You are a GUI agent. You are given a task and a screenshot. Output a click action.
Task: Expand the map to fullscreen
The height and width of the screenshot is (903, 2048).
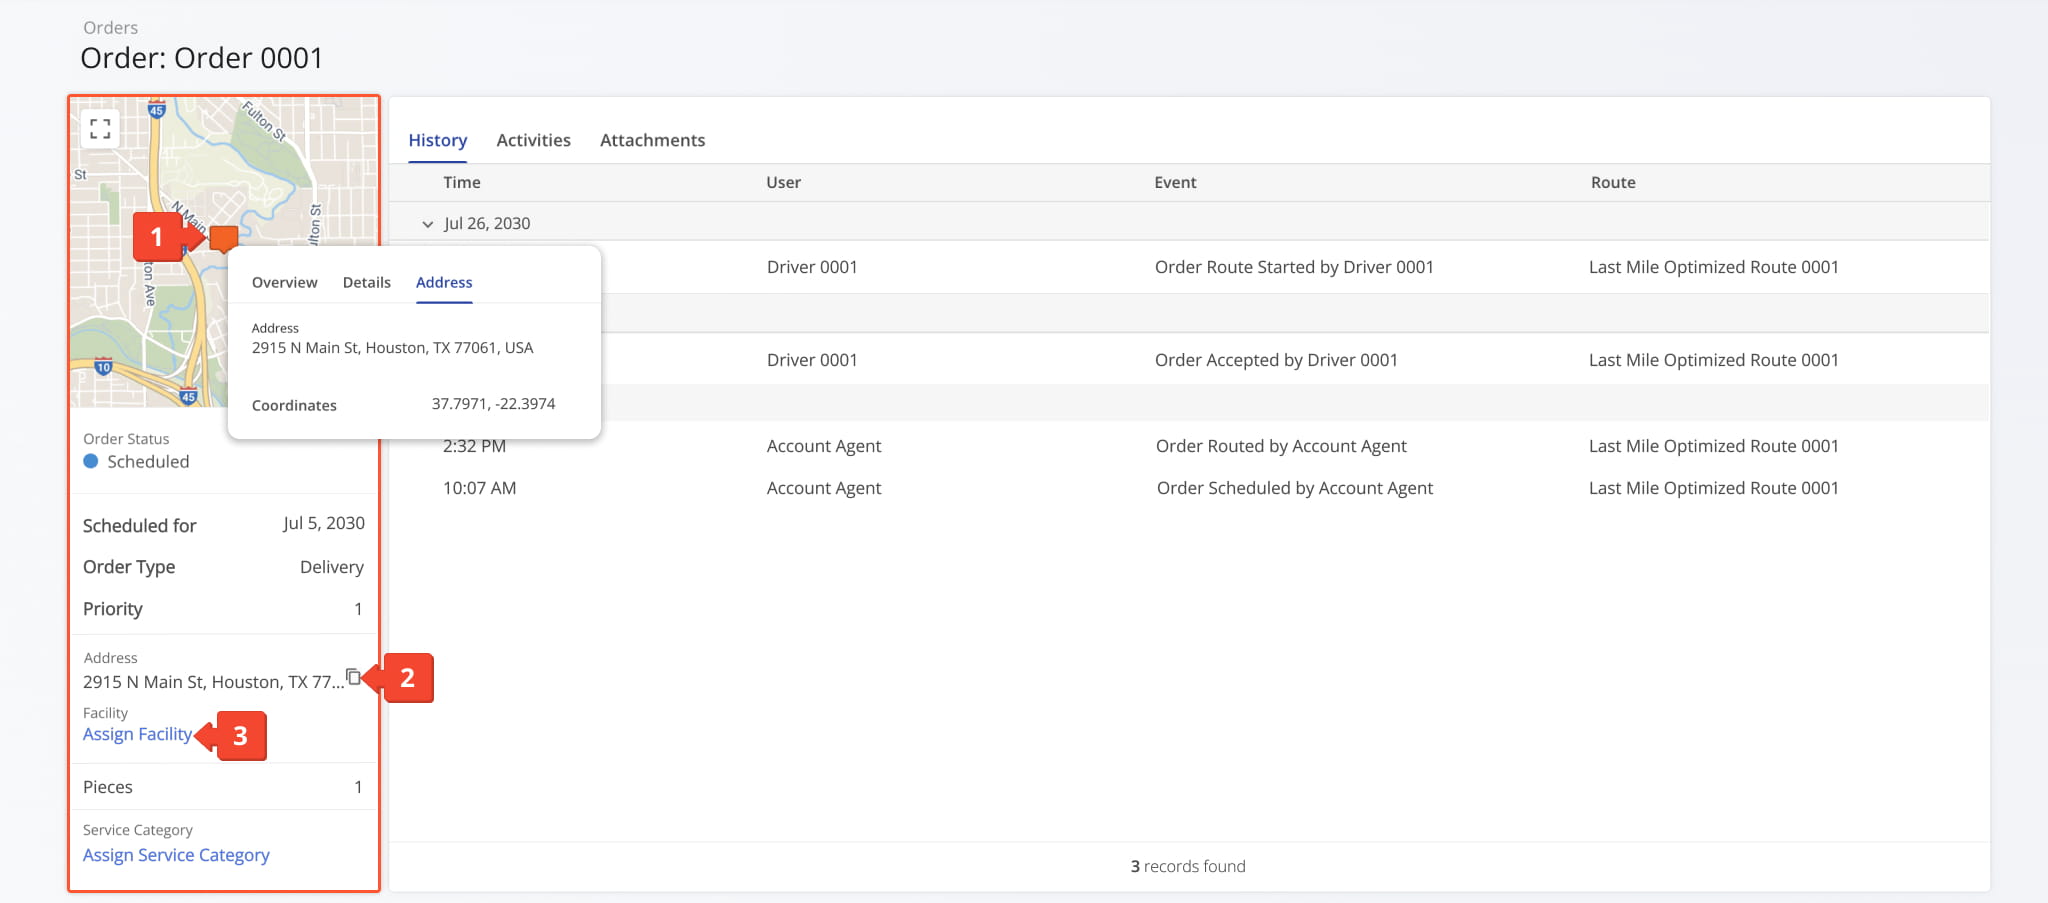pyautogui.click(x=100, y=128)
